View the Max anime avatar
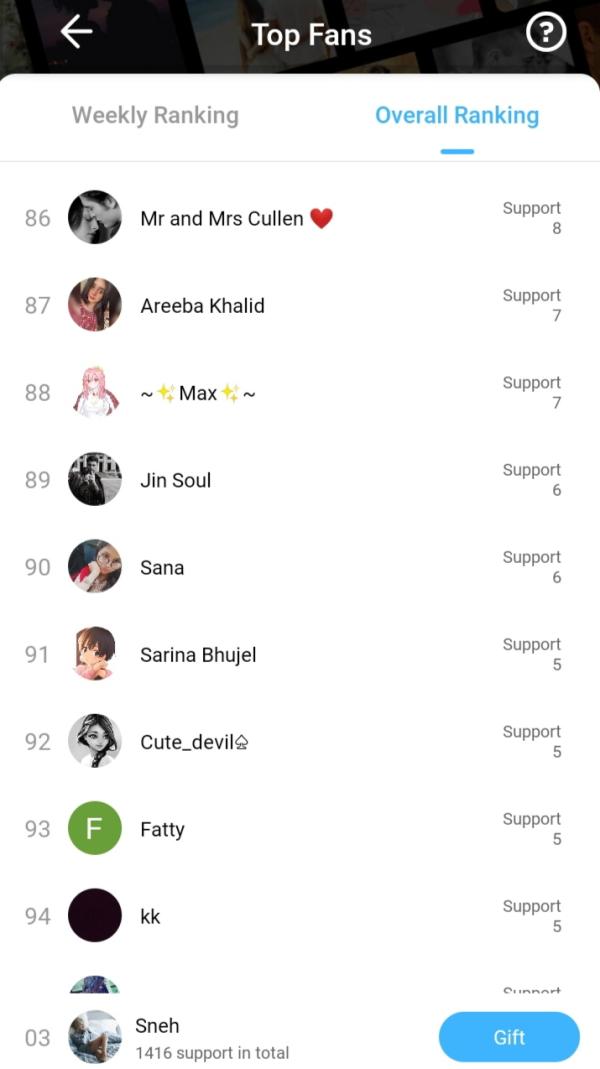The height and width of the screenshot is (1069, 600). tap(95, 392)
